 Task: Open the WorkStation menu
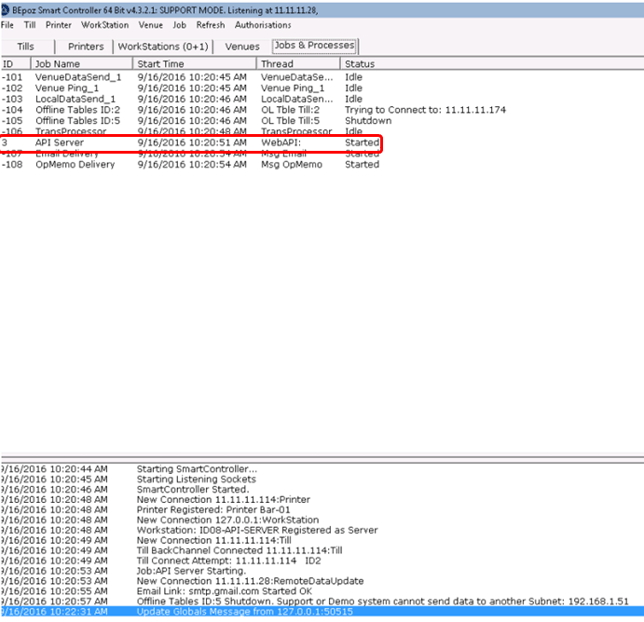pyautogui.click(x=105, y=25)
